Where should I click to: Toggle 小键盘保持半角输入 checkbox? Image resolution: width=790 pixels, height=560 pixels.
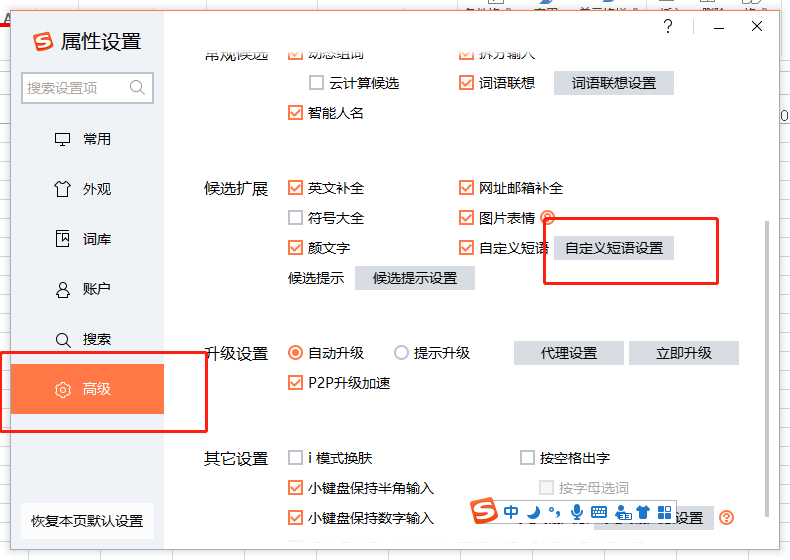tap(295, 487)
